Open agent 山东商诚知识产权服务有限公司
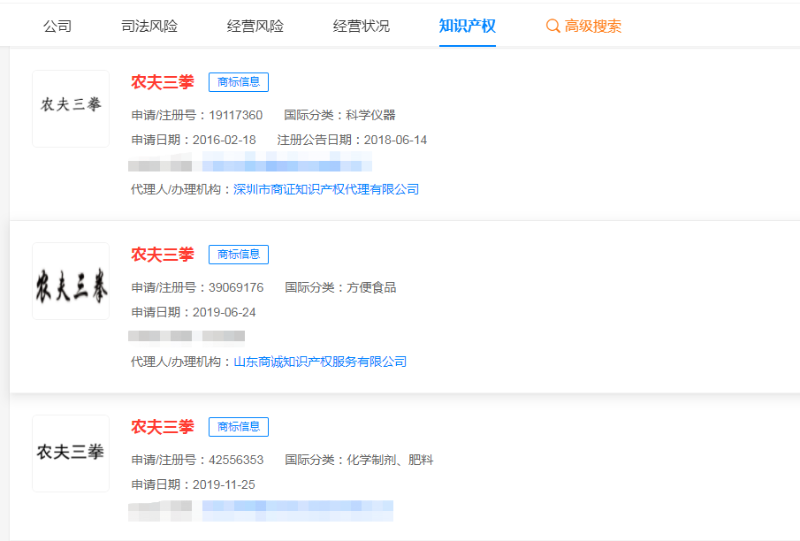800x541 pixels. [320, 362]
